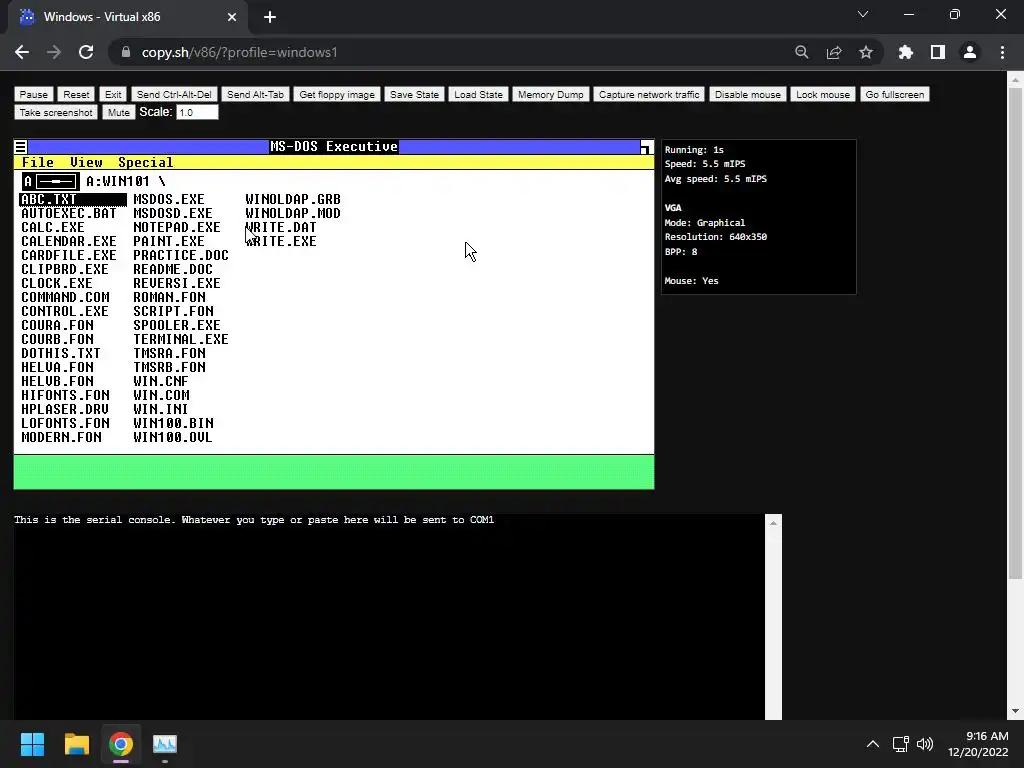The width and height of the screenshot is (1024, 768).
Task: Open the volume tray icon
Action: point(925,744)
